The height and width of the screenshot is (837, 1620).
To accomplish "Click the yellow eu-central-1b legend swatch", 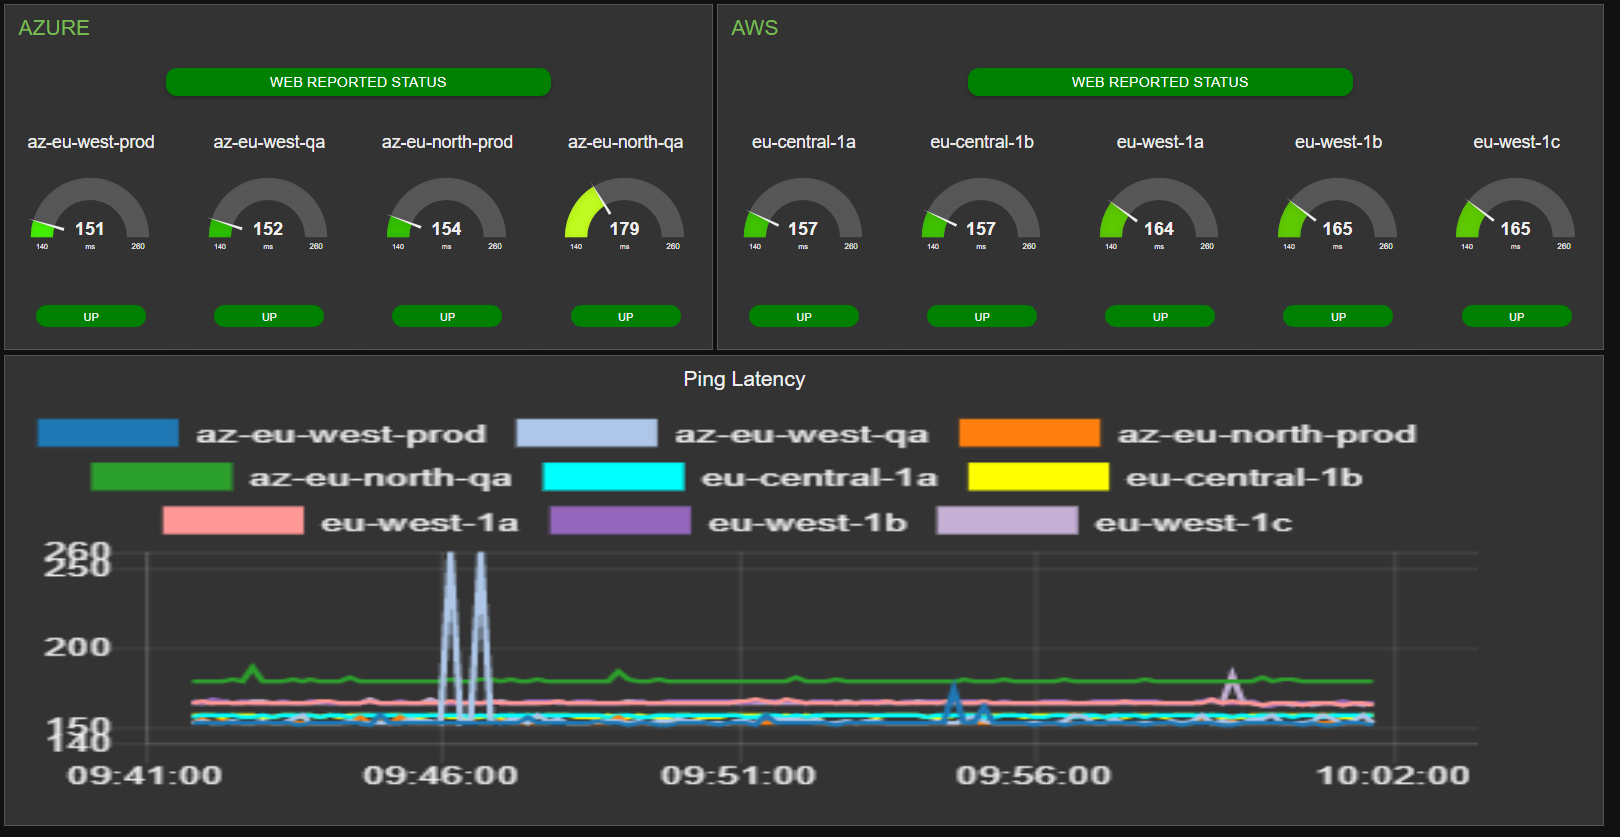I will pos(1038,477).
